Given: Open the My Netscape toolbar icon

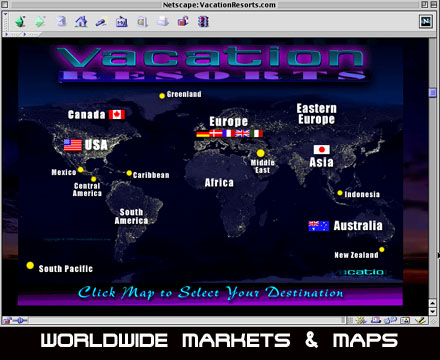Looking at the screenshot, I should tap(121, 22).
